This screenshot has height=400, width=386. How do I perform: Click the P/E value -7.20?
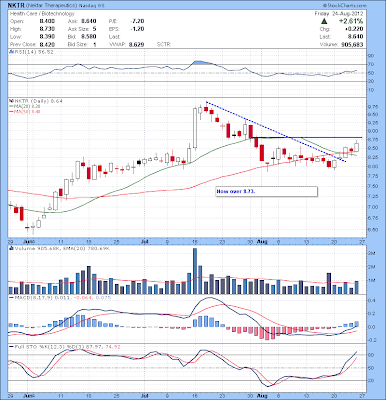coord(137,21)
